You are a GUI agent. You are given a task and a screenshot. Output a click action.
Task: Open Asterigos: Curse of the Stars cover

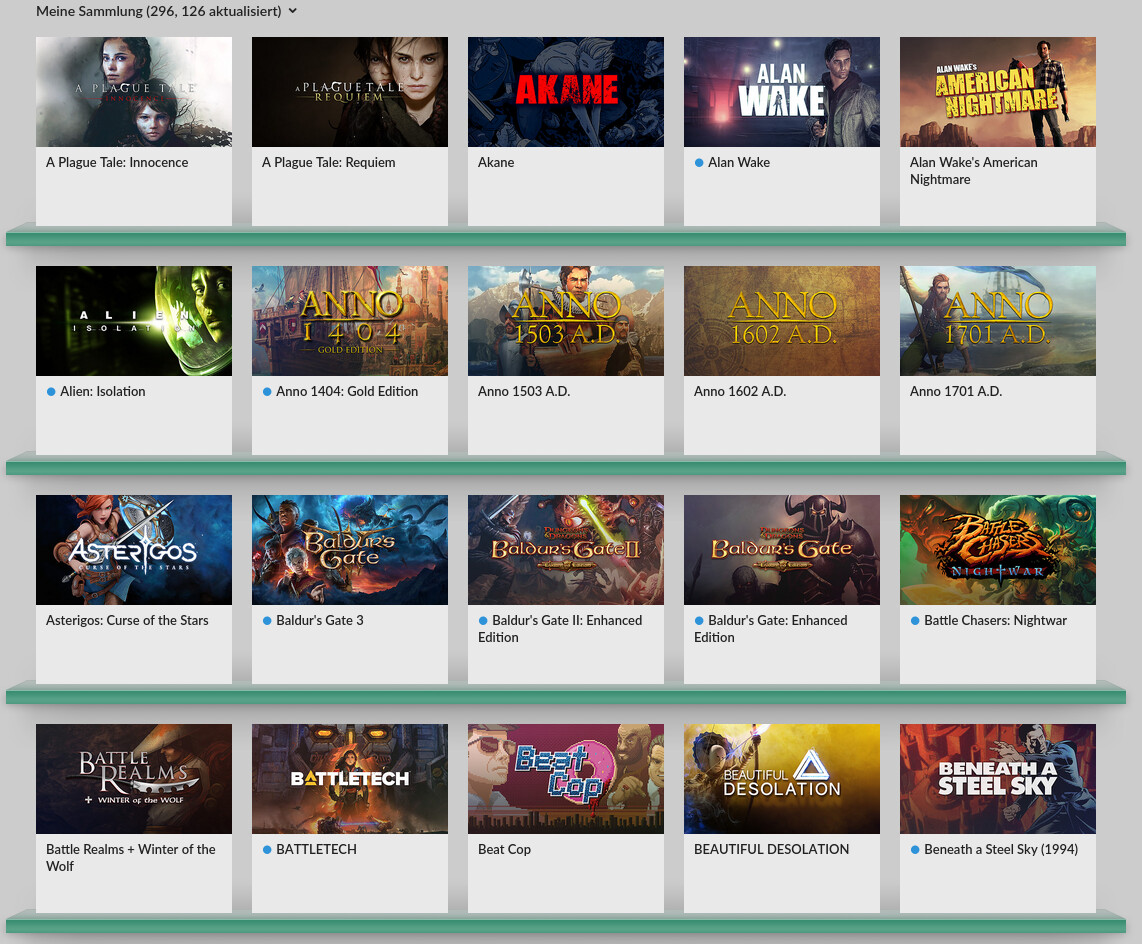click(134, 550)
